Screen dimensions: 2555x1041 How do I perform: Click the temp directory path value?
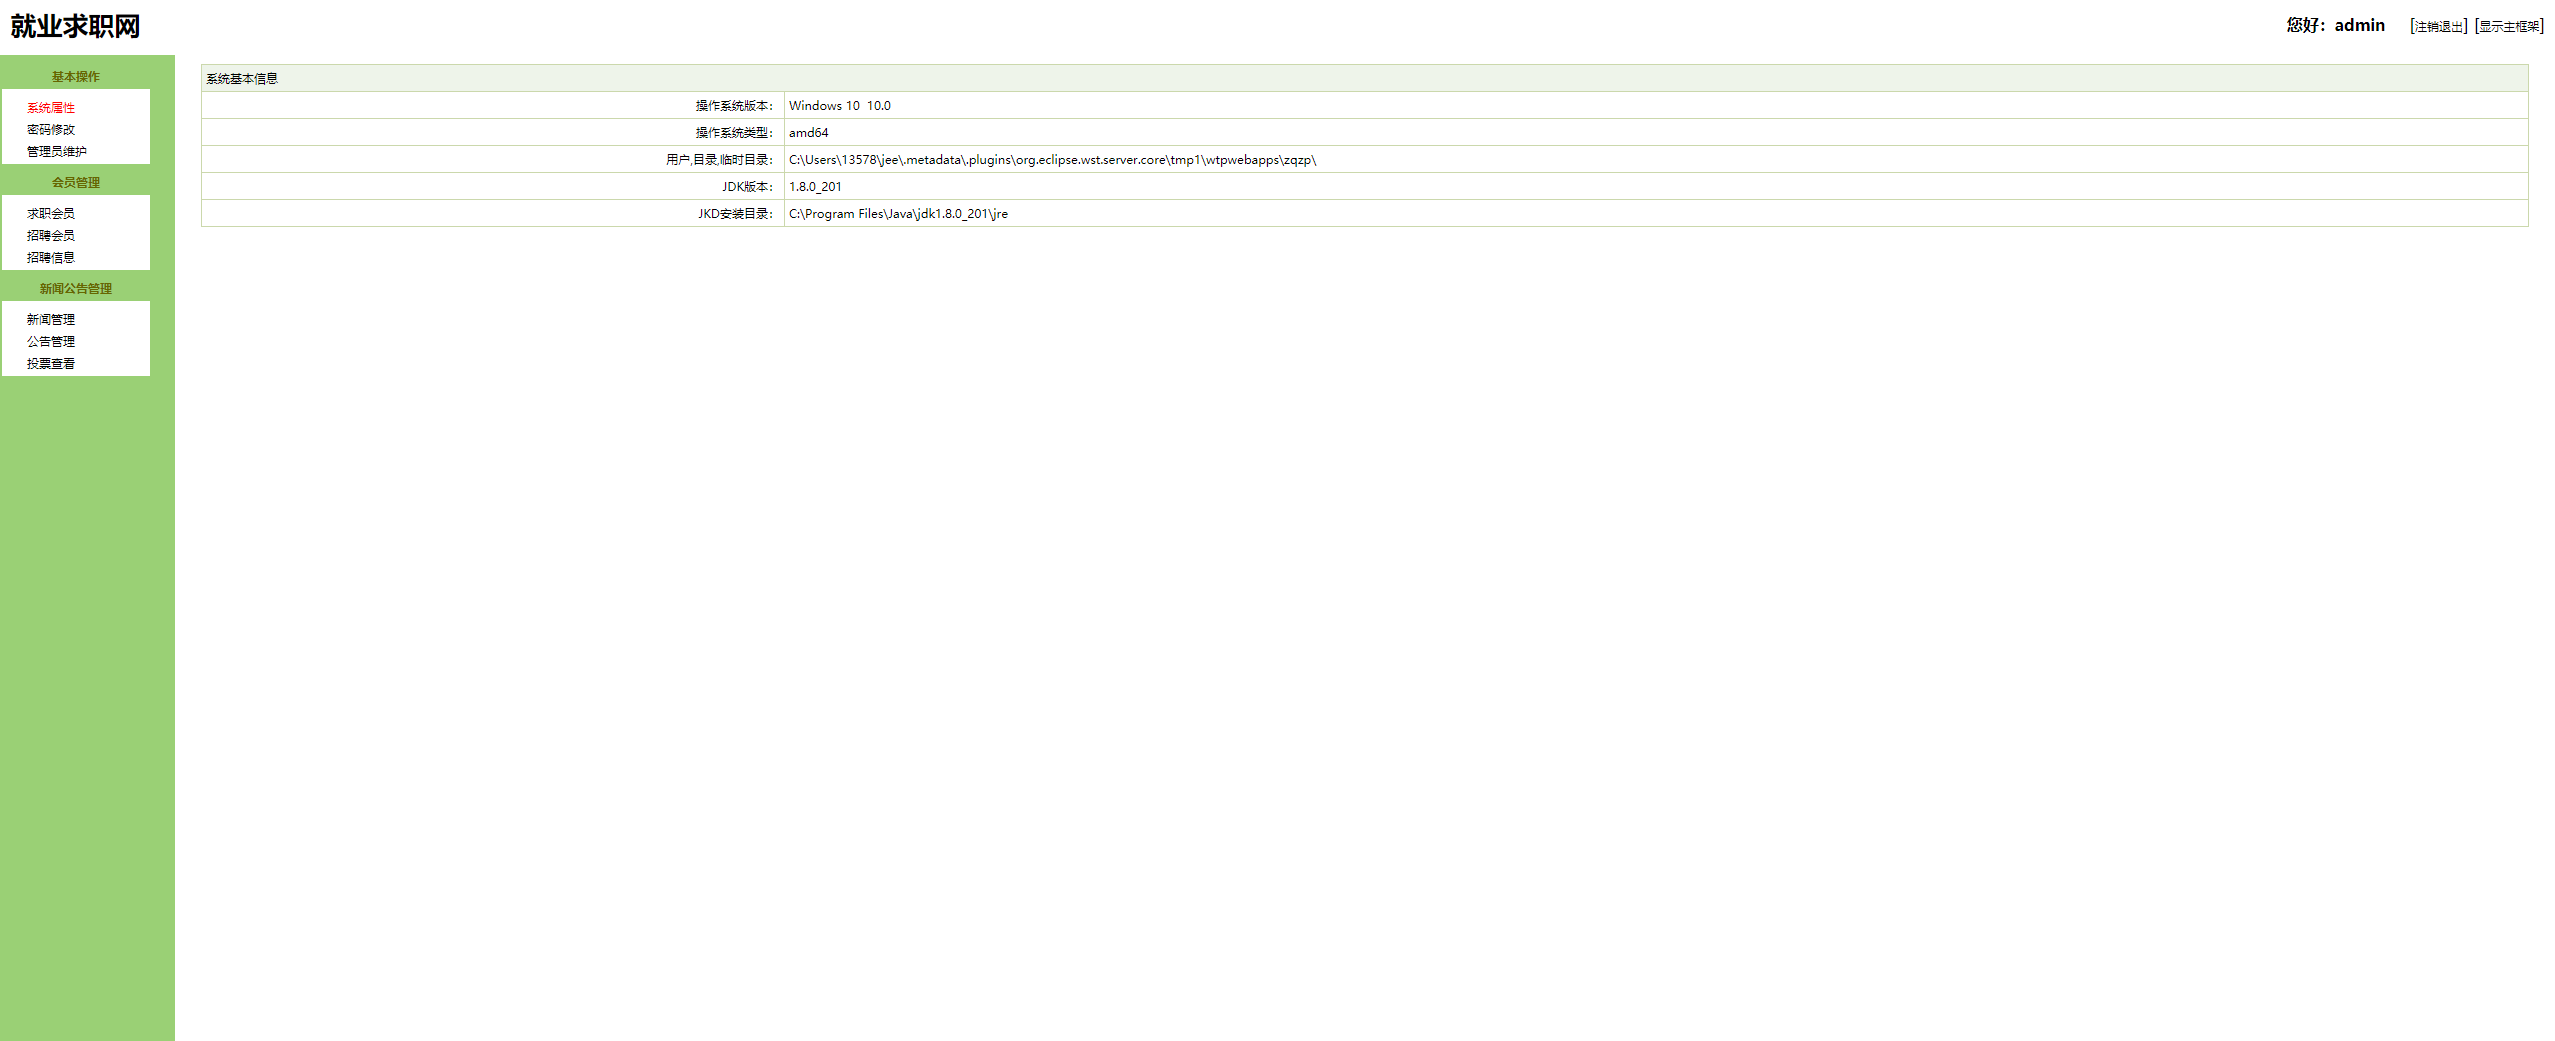pos(1053,160)
